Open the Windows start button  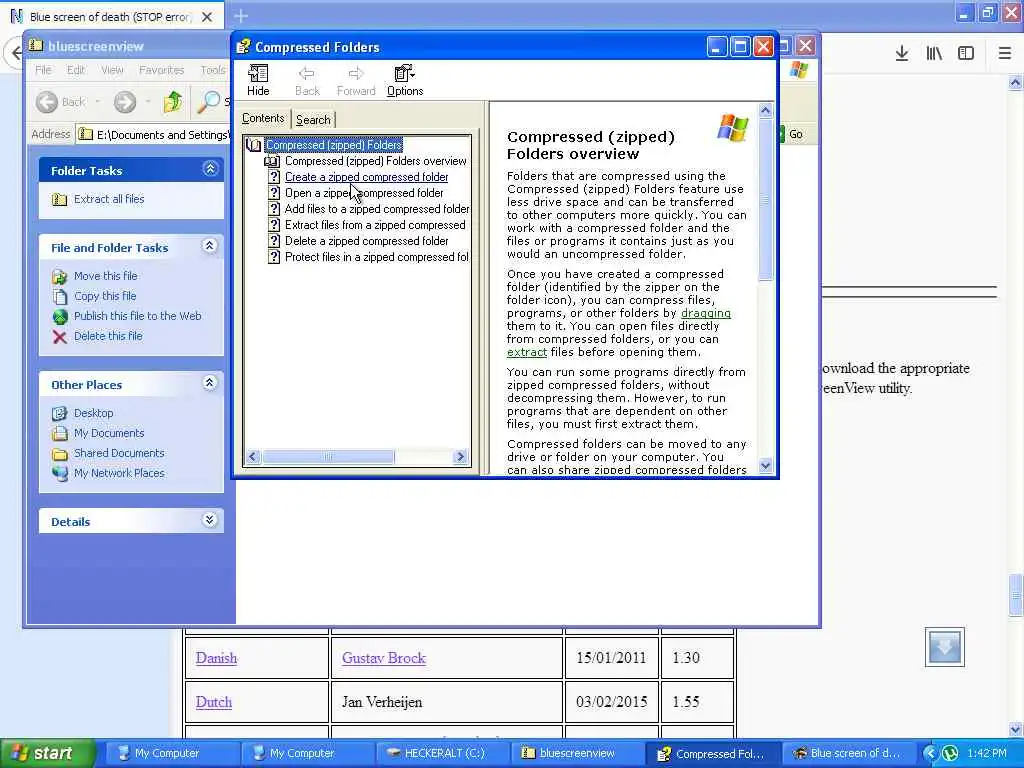46,753
